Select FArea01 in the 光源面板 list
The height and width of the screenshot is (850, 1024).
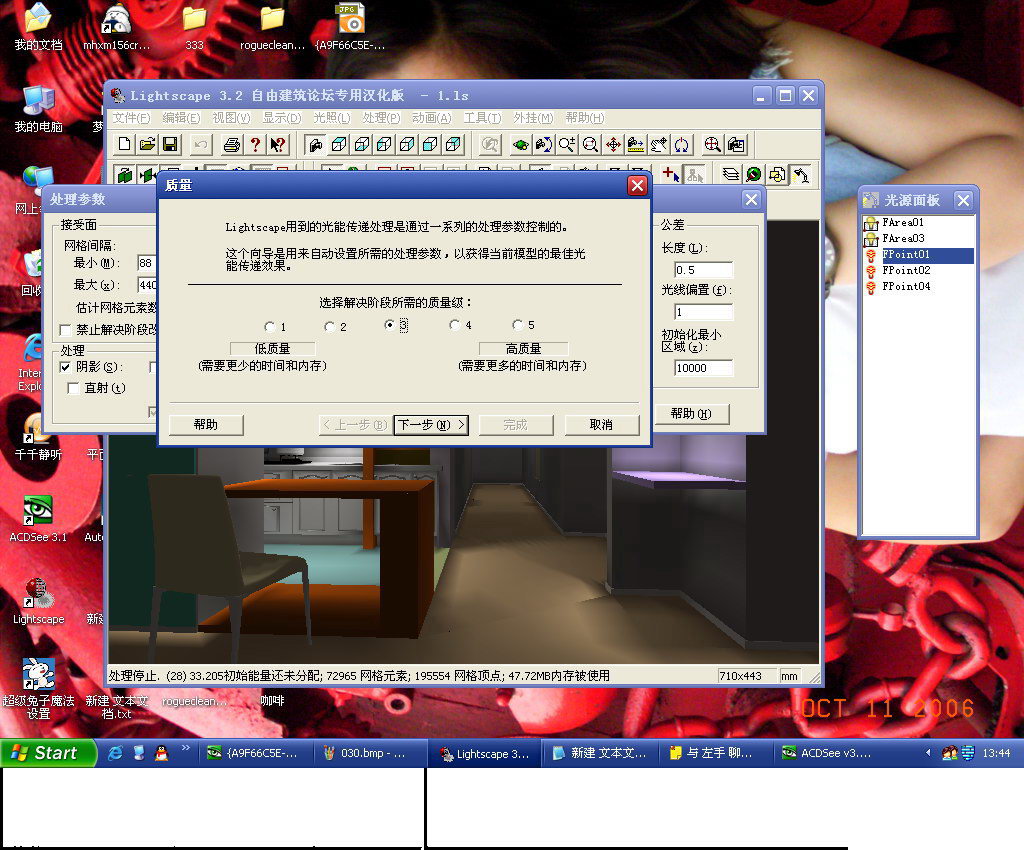click(903, 223)
